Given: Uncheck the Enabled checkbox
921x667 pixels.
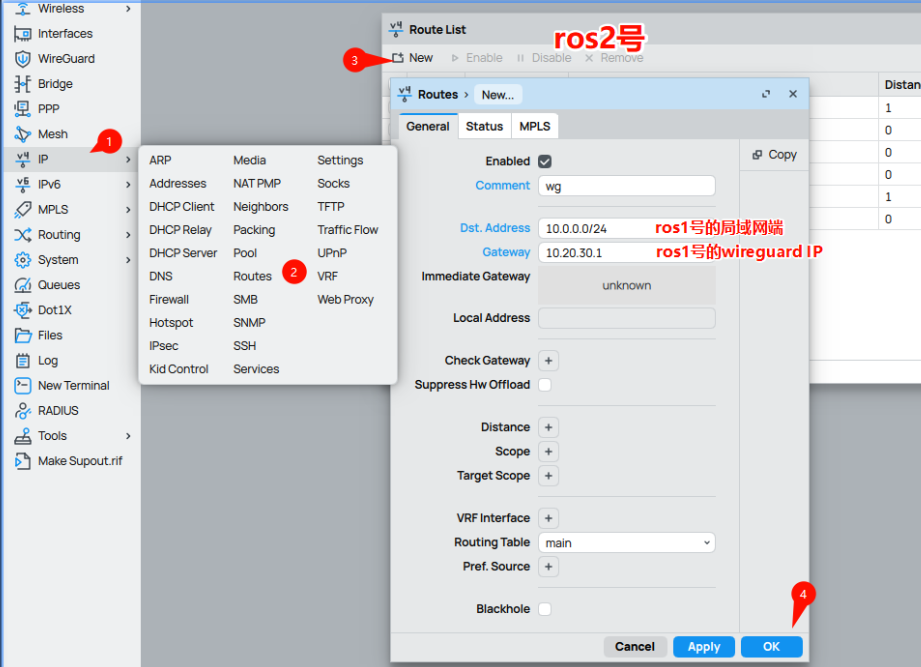Looking at the screenshot, I should pos(545,161).
